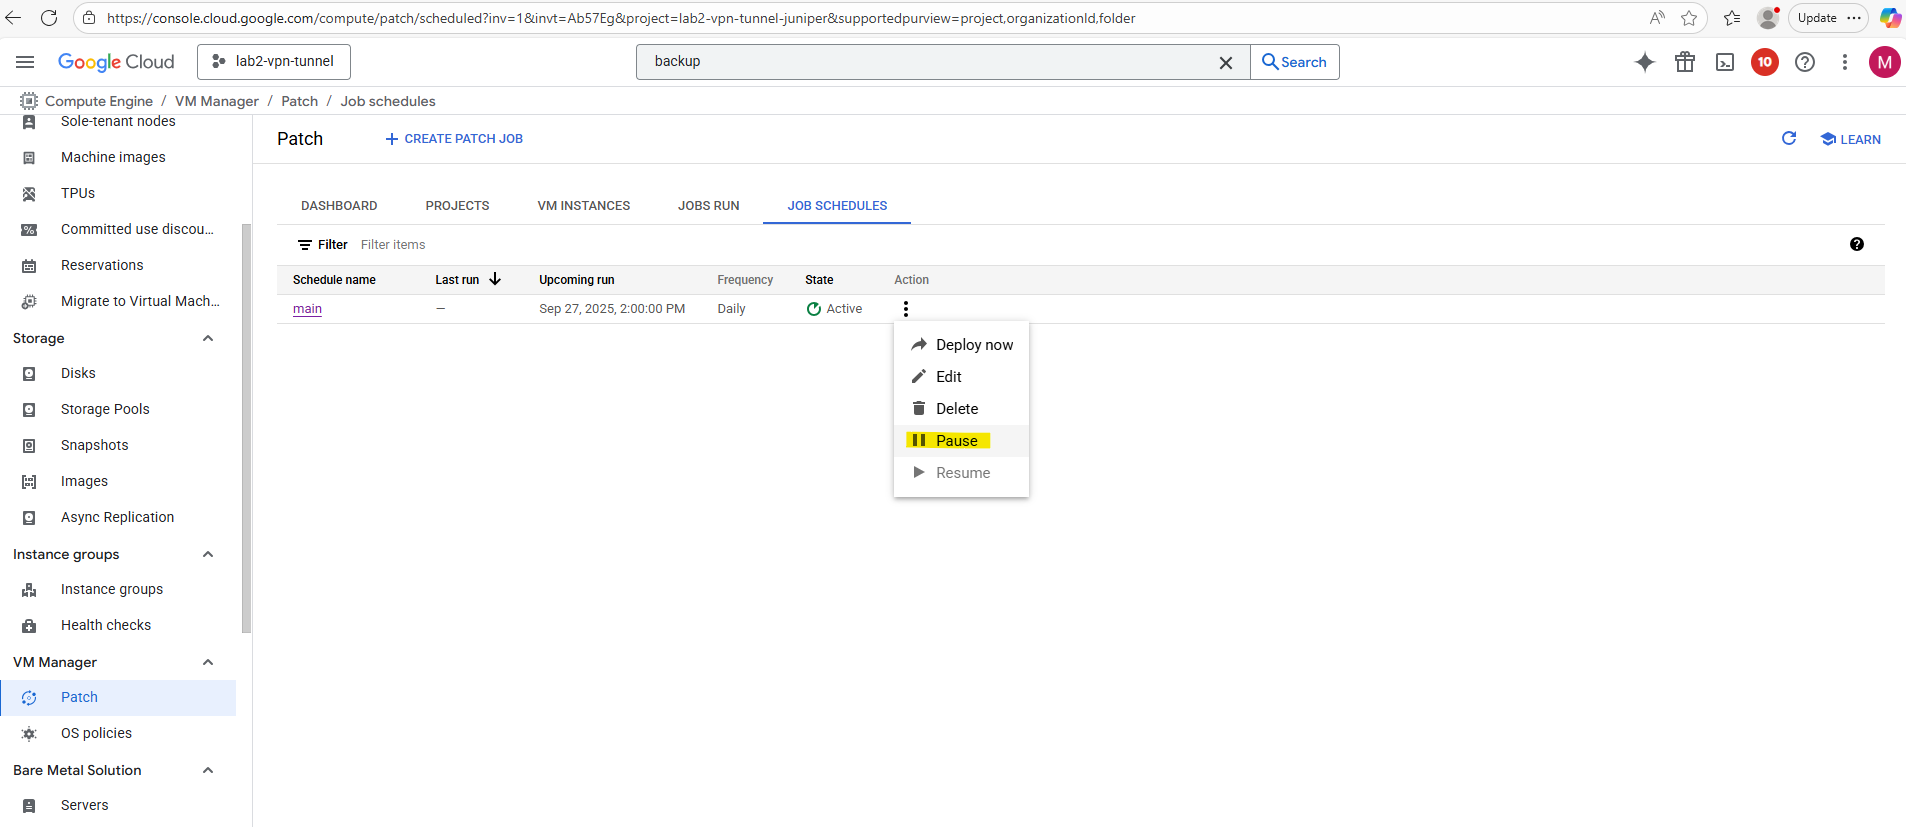
Task: Open the Google Cloud navigation hamburger menu
Action: (x=25, y=62)
